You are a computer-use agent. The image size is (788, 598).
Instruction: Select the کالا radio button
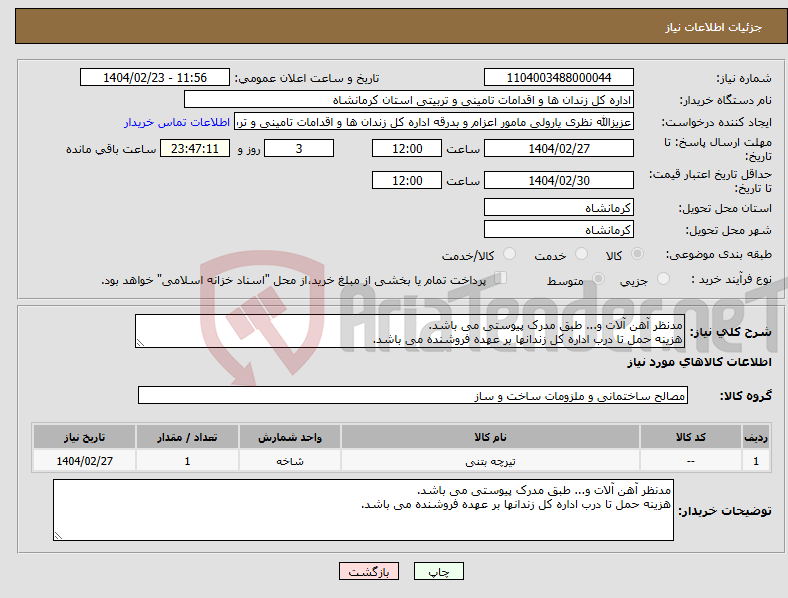click(x=637, y=254)
